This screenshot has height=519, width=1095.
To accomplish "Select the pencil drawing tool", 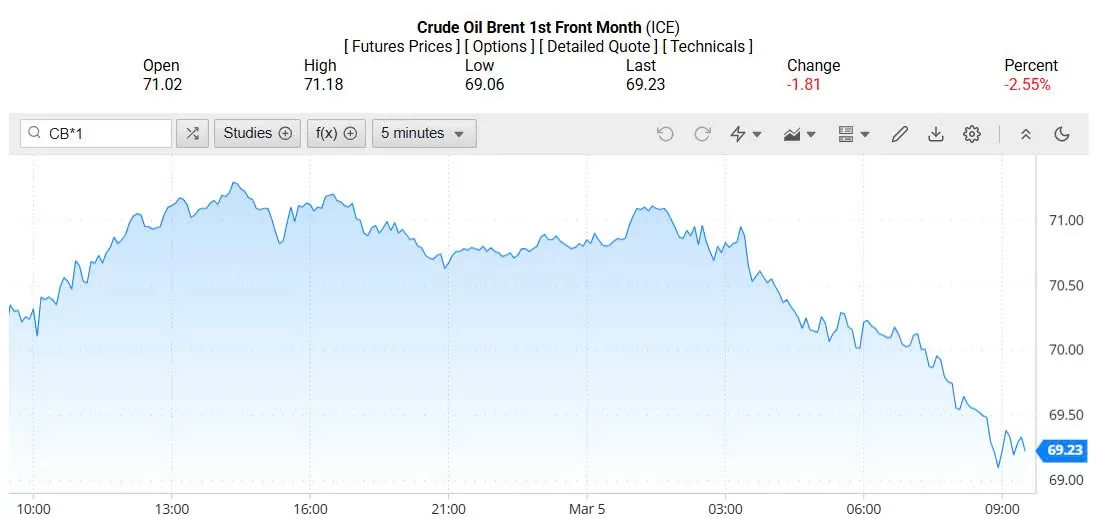I will (x=899, y=134).
